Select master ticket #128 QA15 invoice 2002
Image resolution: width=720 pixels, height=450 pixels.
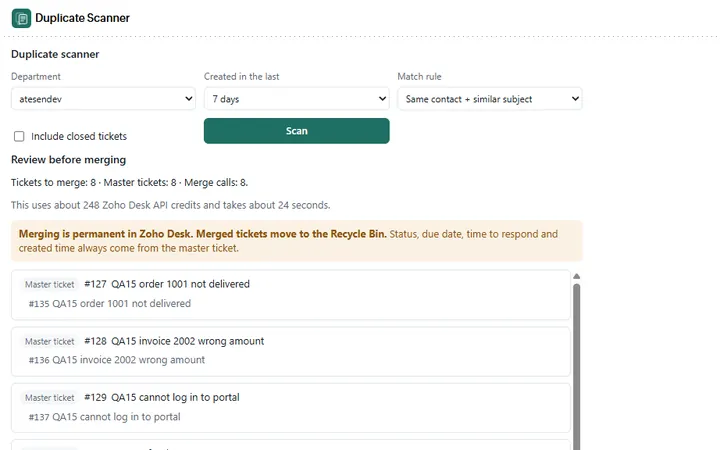click(x=174, y=341)
